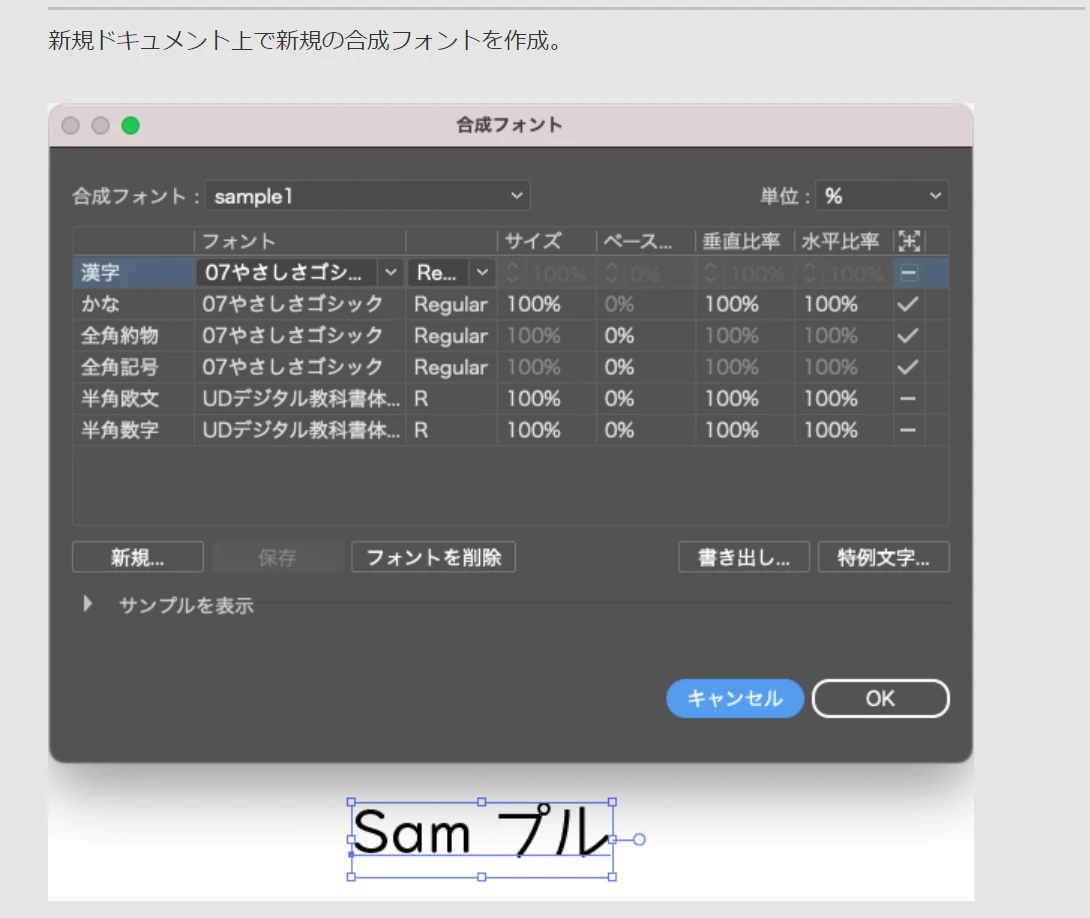Click the かな row size 100% value
This screenshot has height=918, width=1090.
point(534,304)
